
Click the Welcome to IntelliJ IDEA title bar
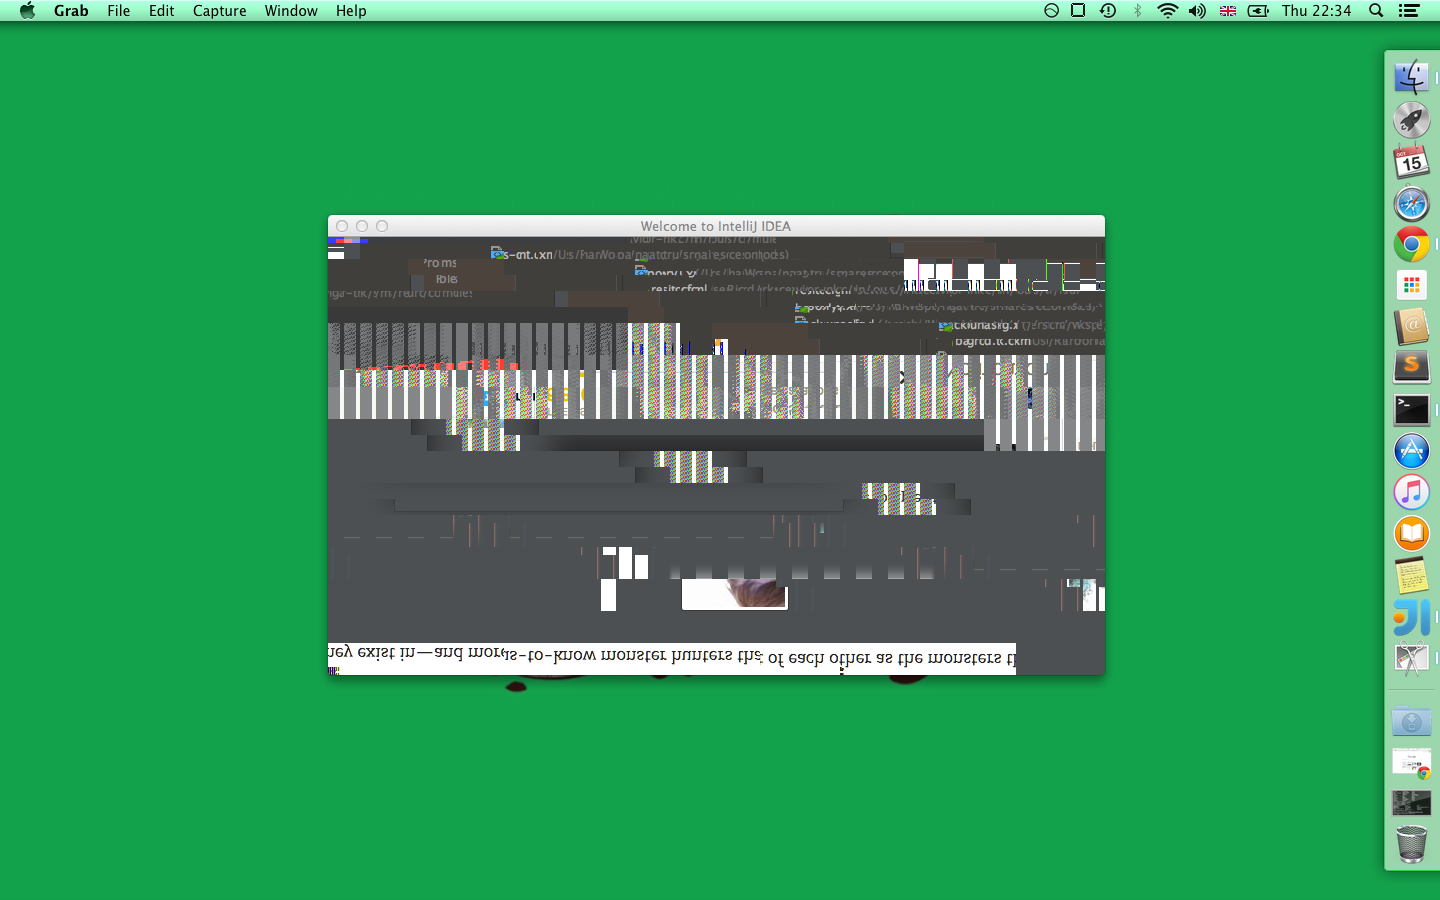(x=716, y=226)
